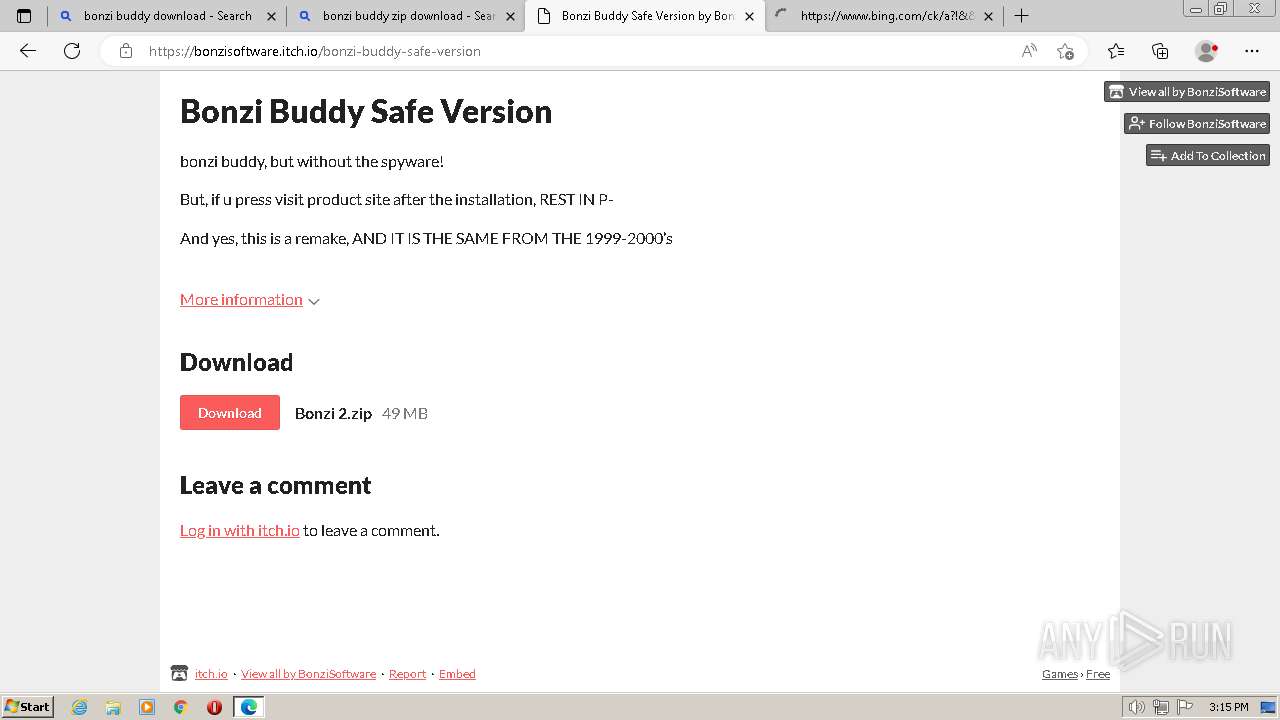Click the itch.io footer logo icon
Screen dimensions: 1280x720
pyautogui.click(x=179, y=674)
